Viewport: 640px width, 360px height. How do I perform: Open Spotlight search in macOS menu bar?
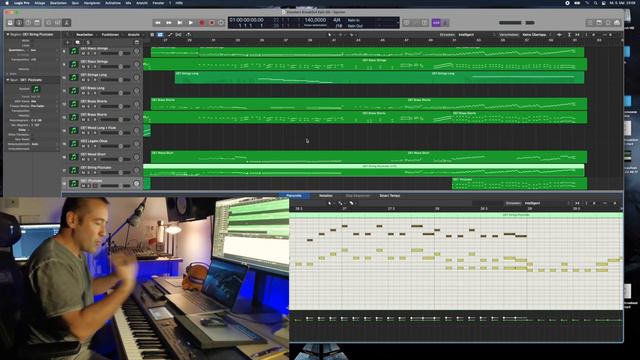[x=596, y=3]
